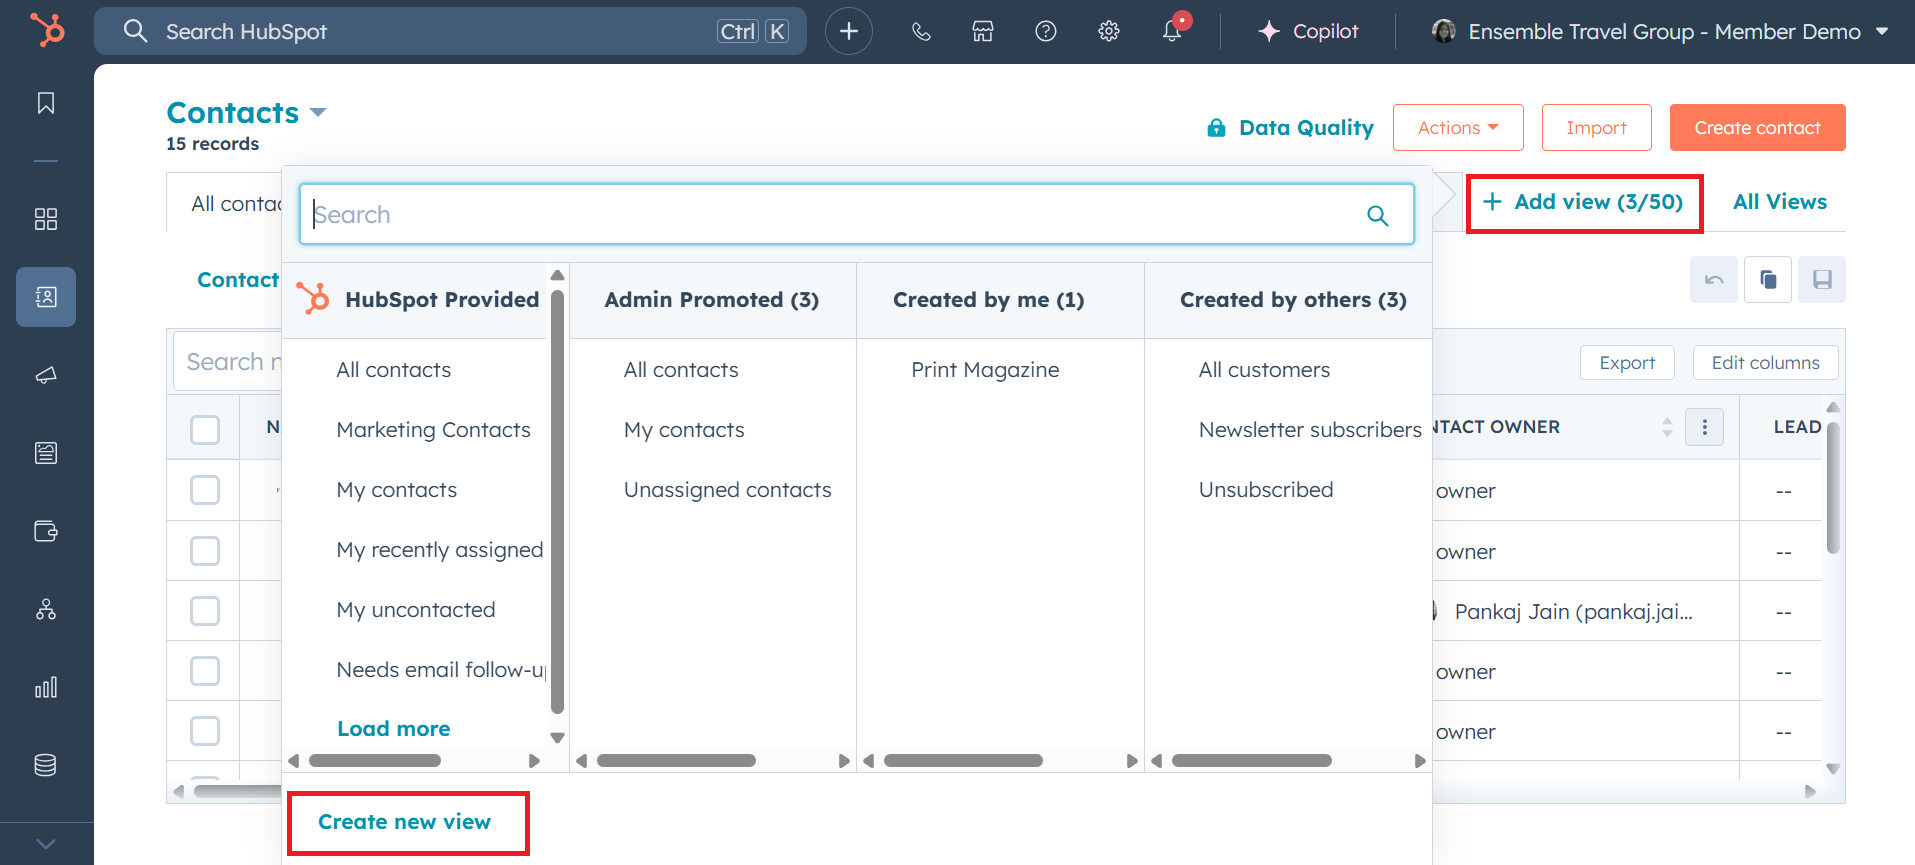Open the Data Quality link
This screenshot has height=865, width=1915.
(x=1306, y=128)
